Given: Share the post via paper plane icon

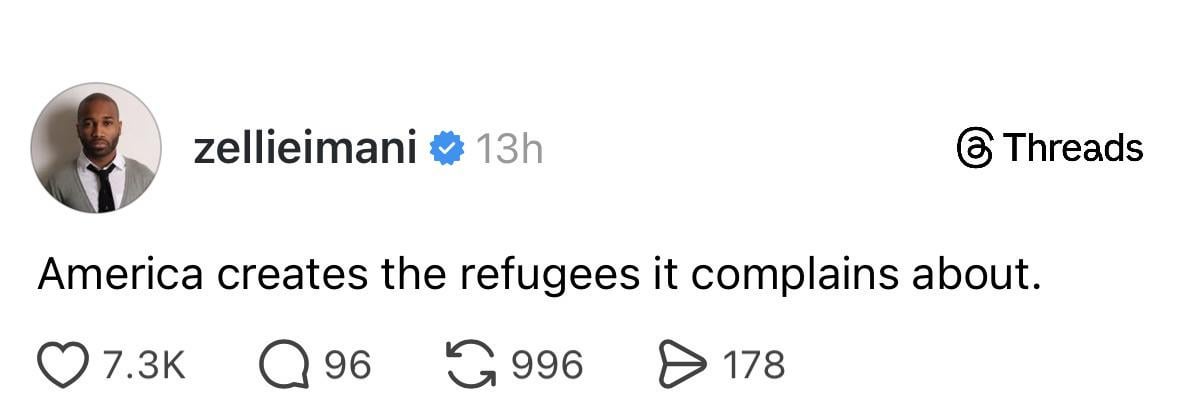Looking at the screenshot, I should point(684,364).
